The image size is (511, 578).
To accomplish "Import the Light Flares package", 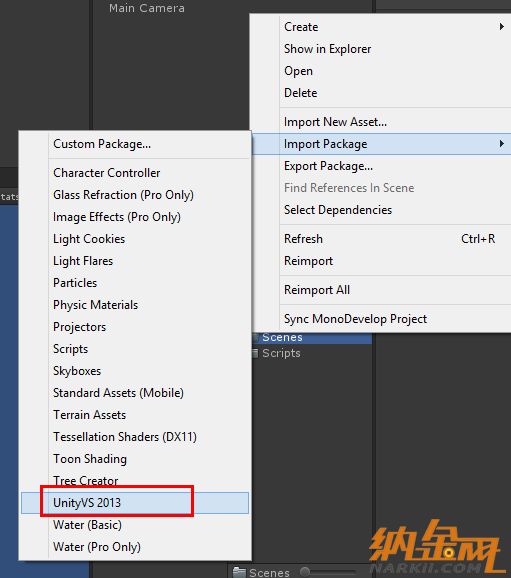I will pos(135,261).
